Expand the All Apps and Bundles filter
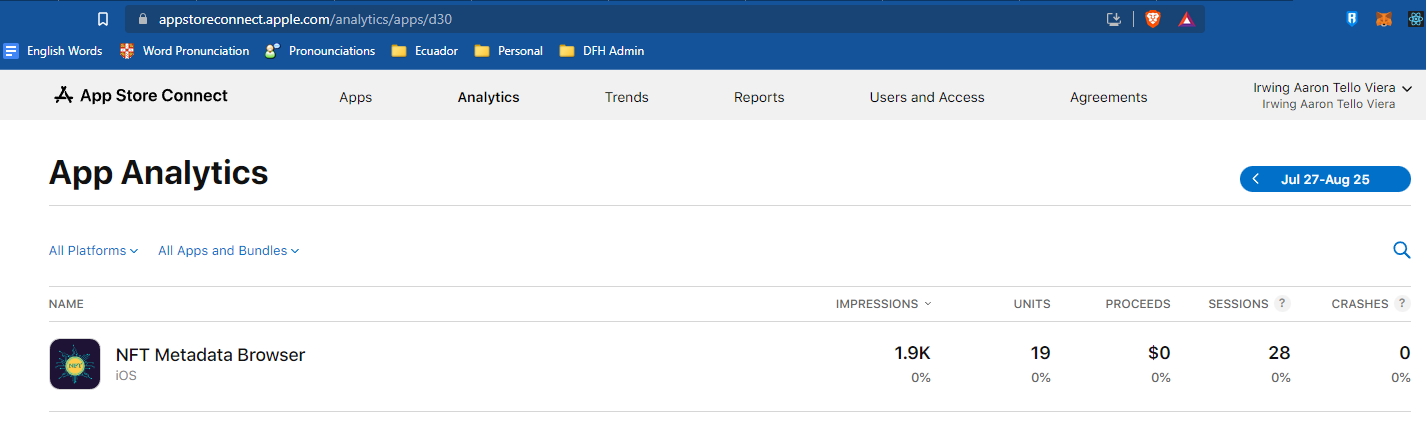The width and height of the screenshot is (1426, 425). point(229,251)
